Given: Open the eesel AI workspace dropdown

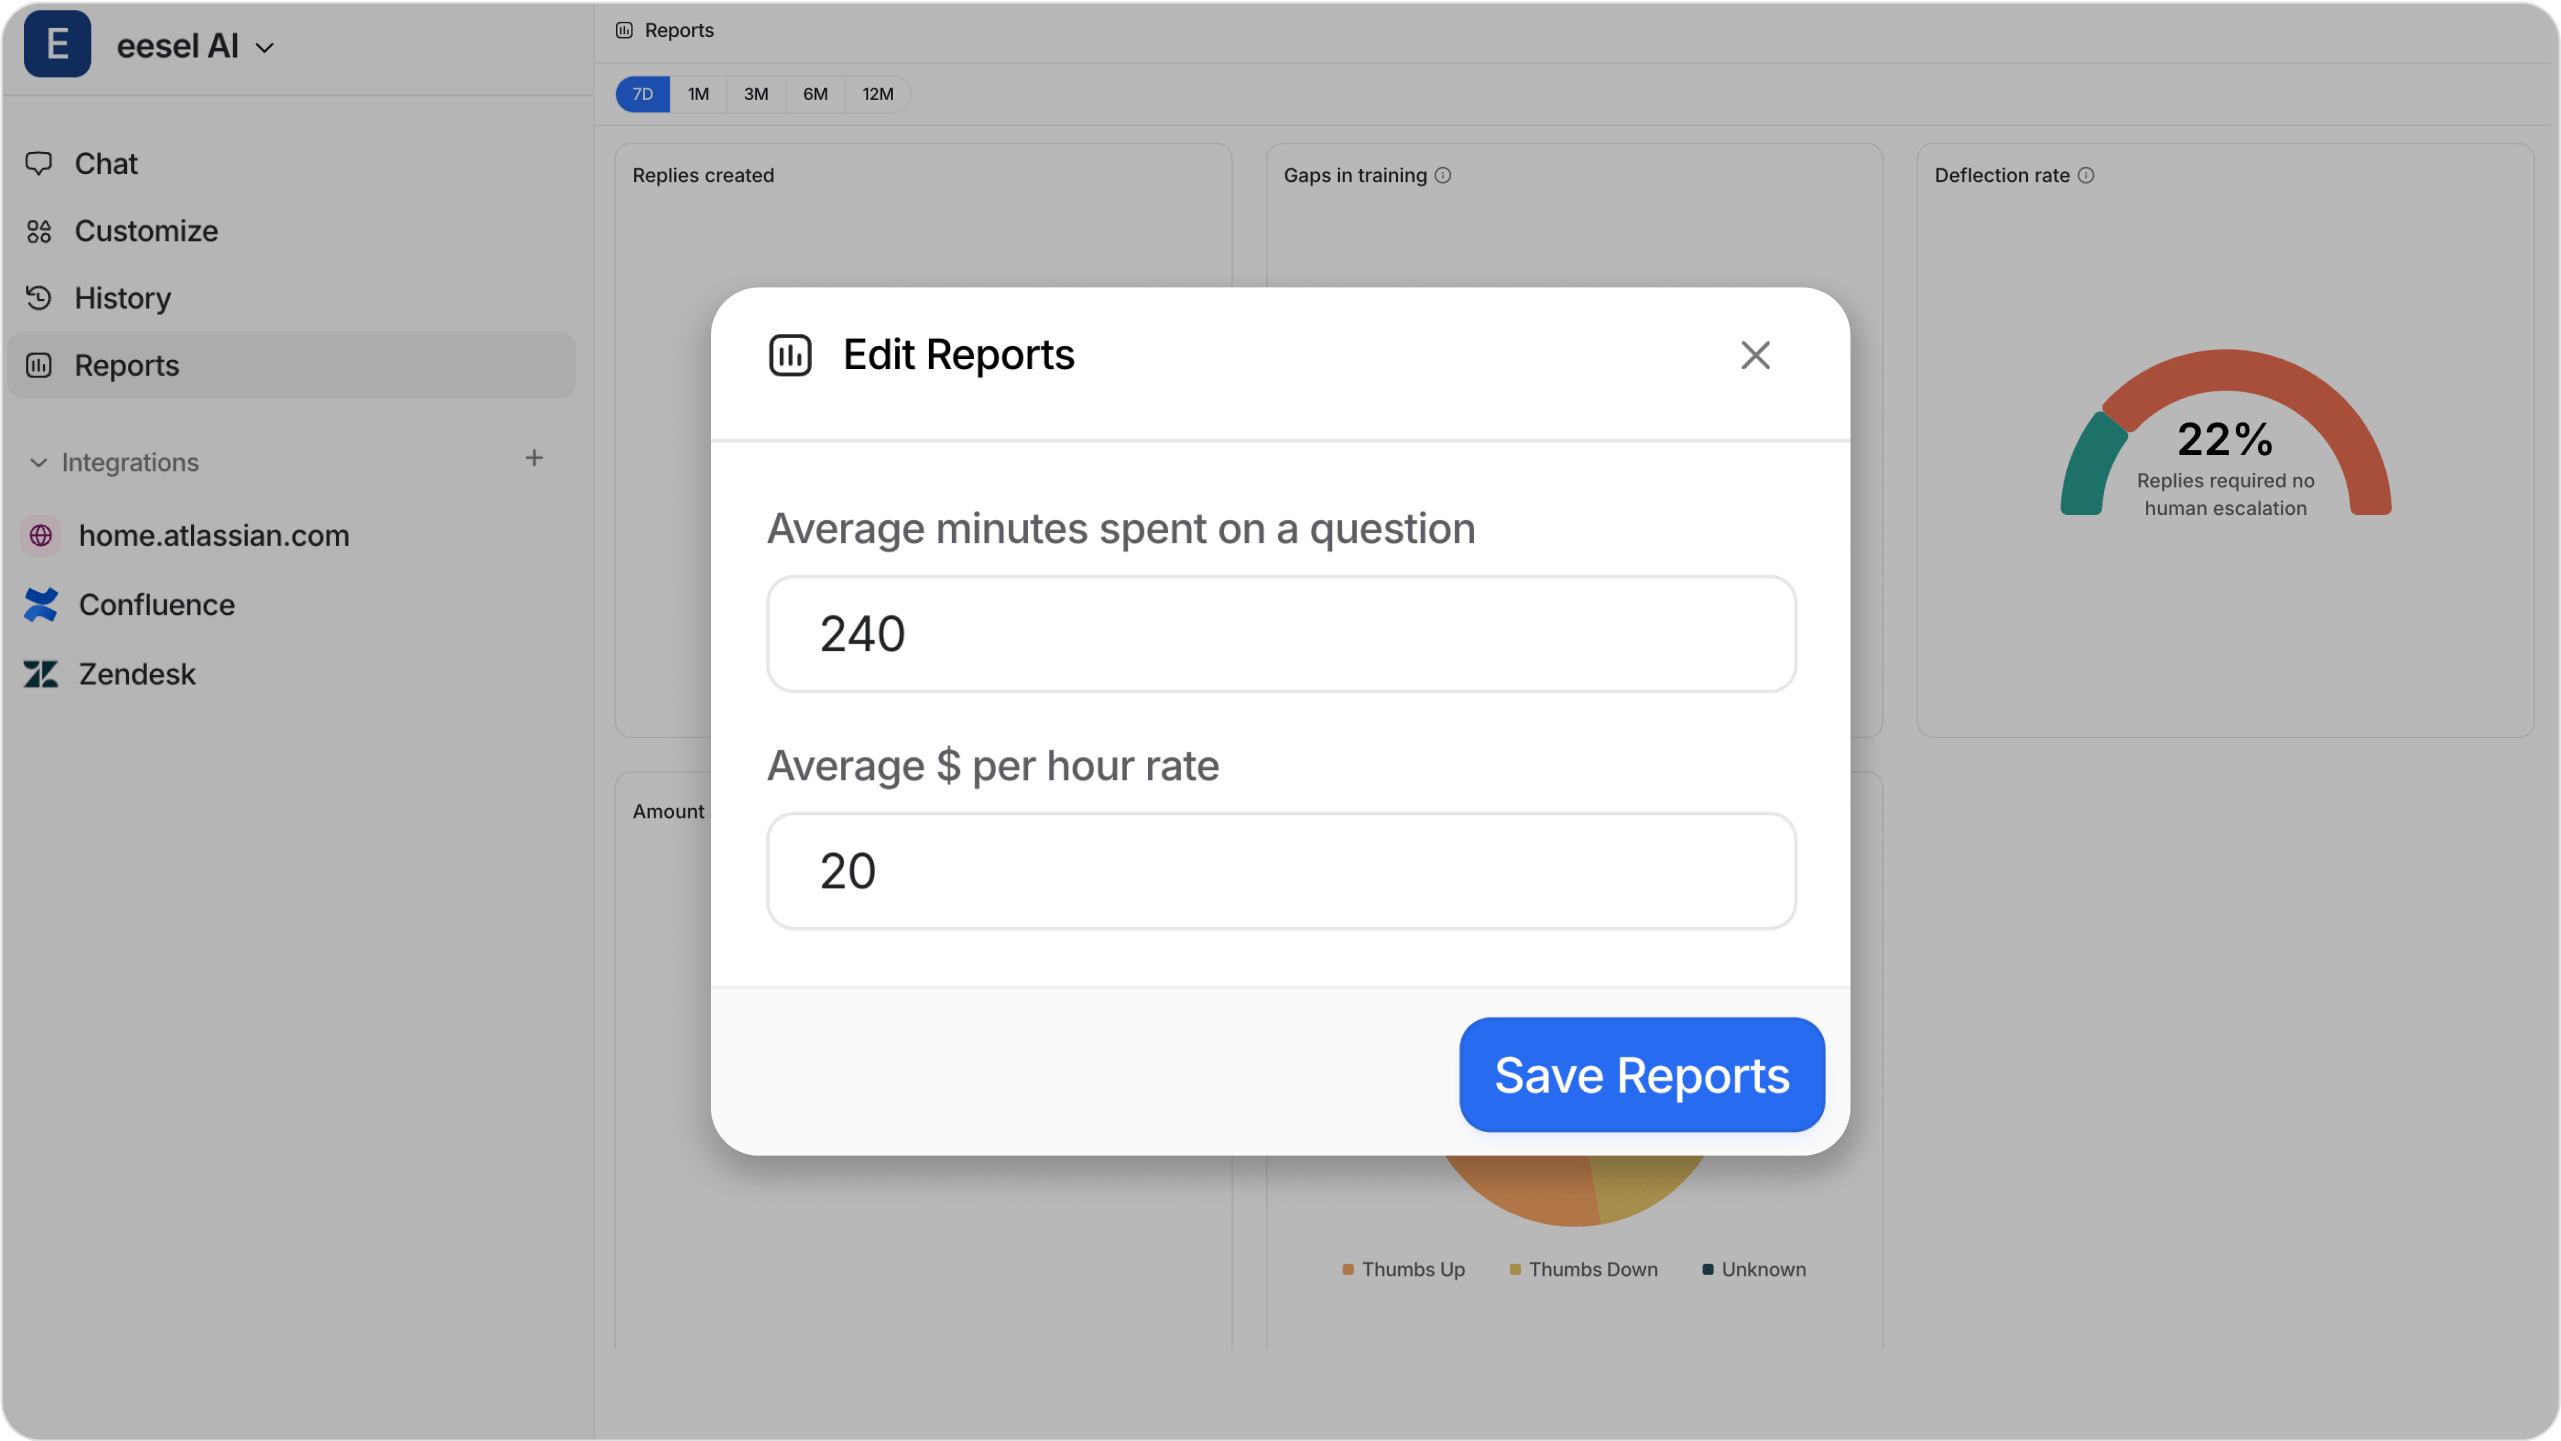Looking at the screenshot, I should (196, 46).
